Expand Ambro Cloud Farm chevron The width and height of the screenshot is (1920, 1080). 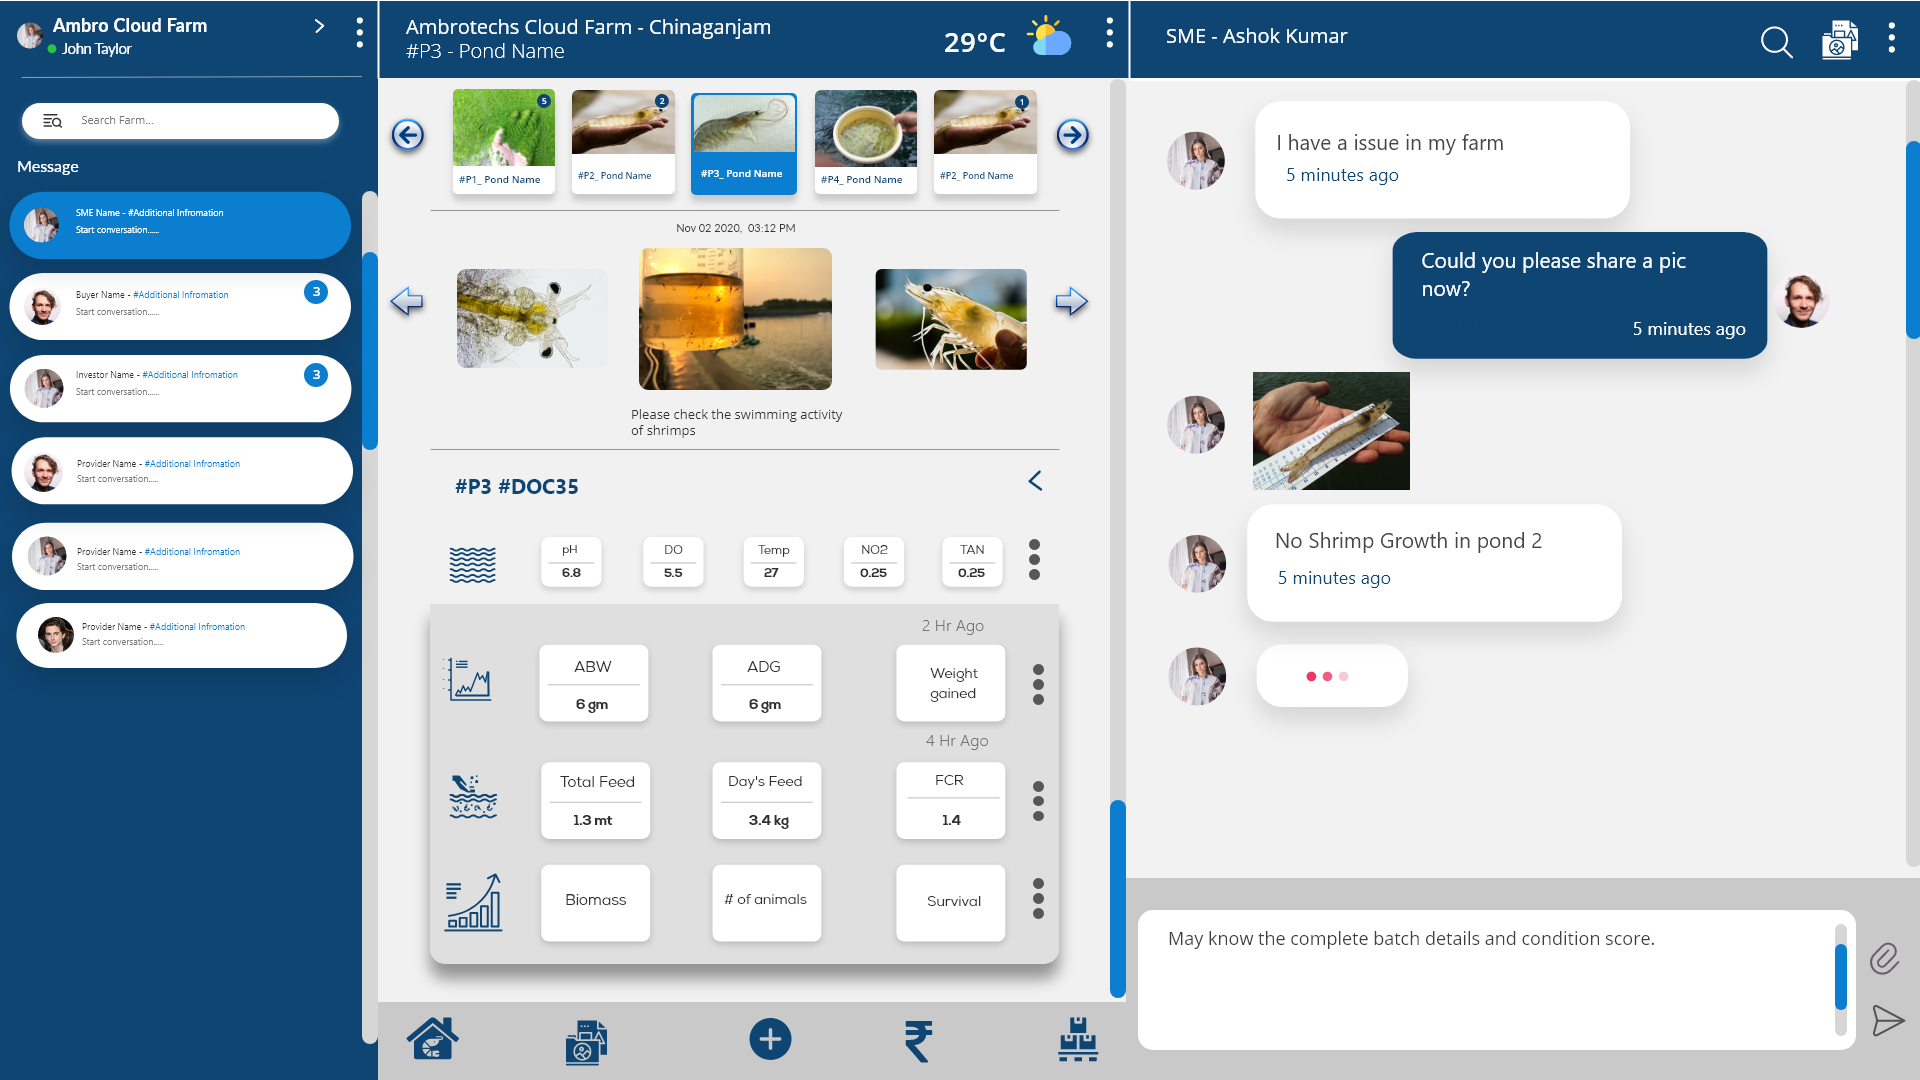pyautogui.click(x=319, y=26)
